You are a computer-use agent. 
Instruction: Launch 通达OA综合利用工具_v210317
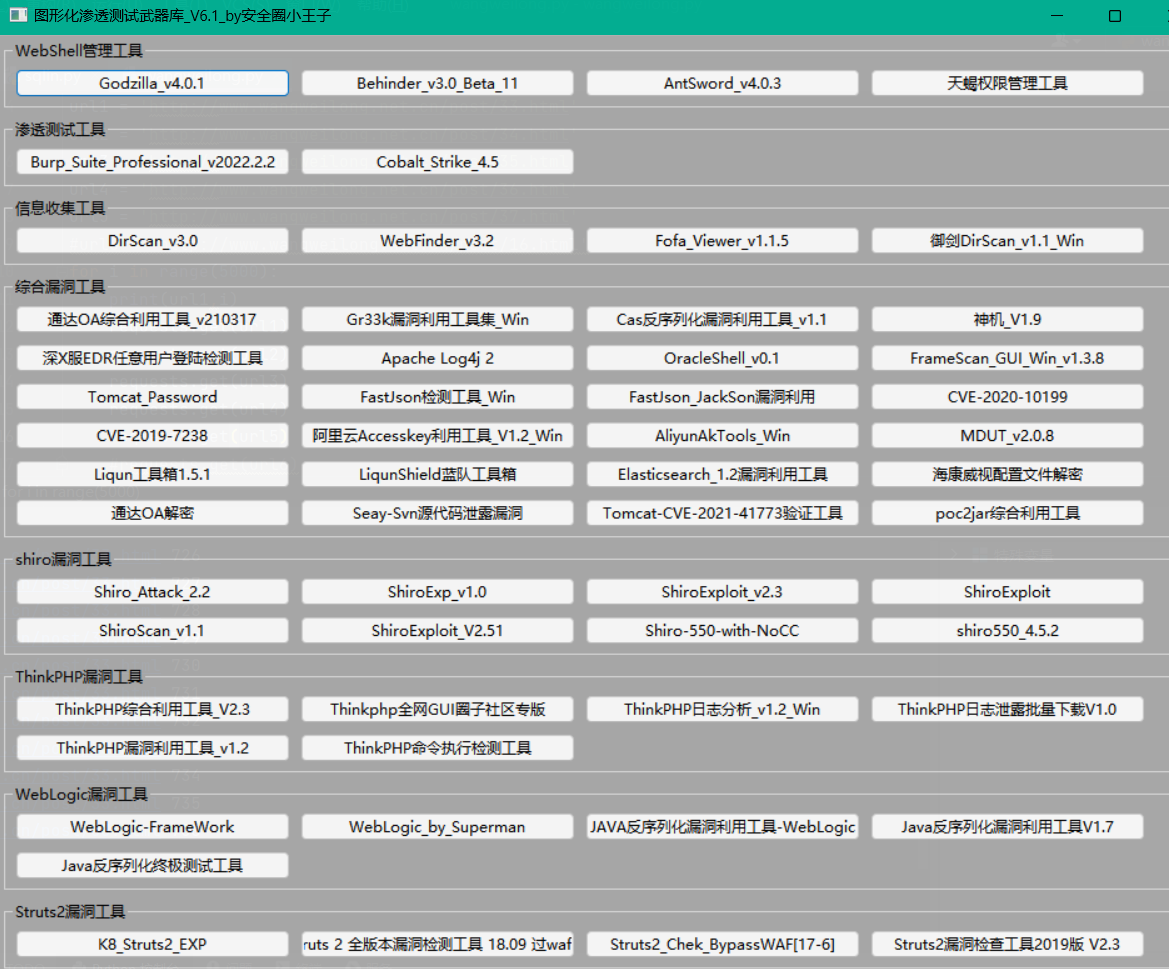[152, 319]
